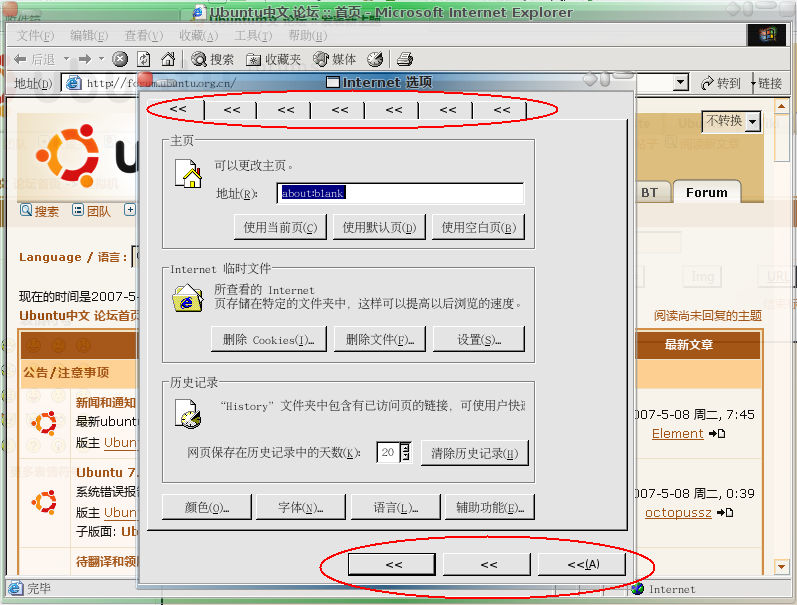797x605 pixels.
Task: Click 使用默认页(D) button
Action: pyautogui.click(x=379, y=227)
